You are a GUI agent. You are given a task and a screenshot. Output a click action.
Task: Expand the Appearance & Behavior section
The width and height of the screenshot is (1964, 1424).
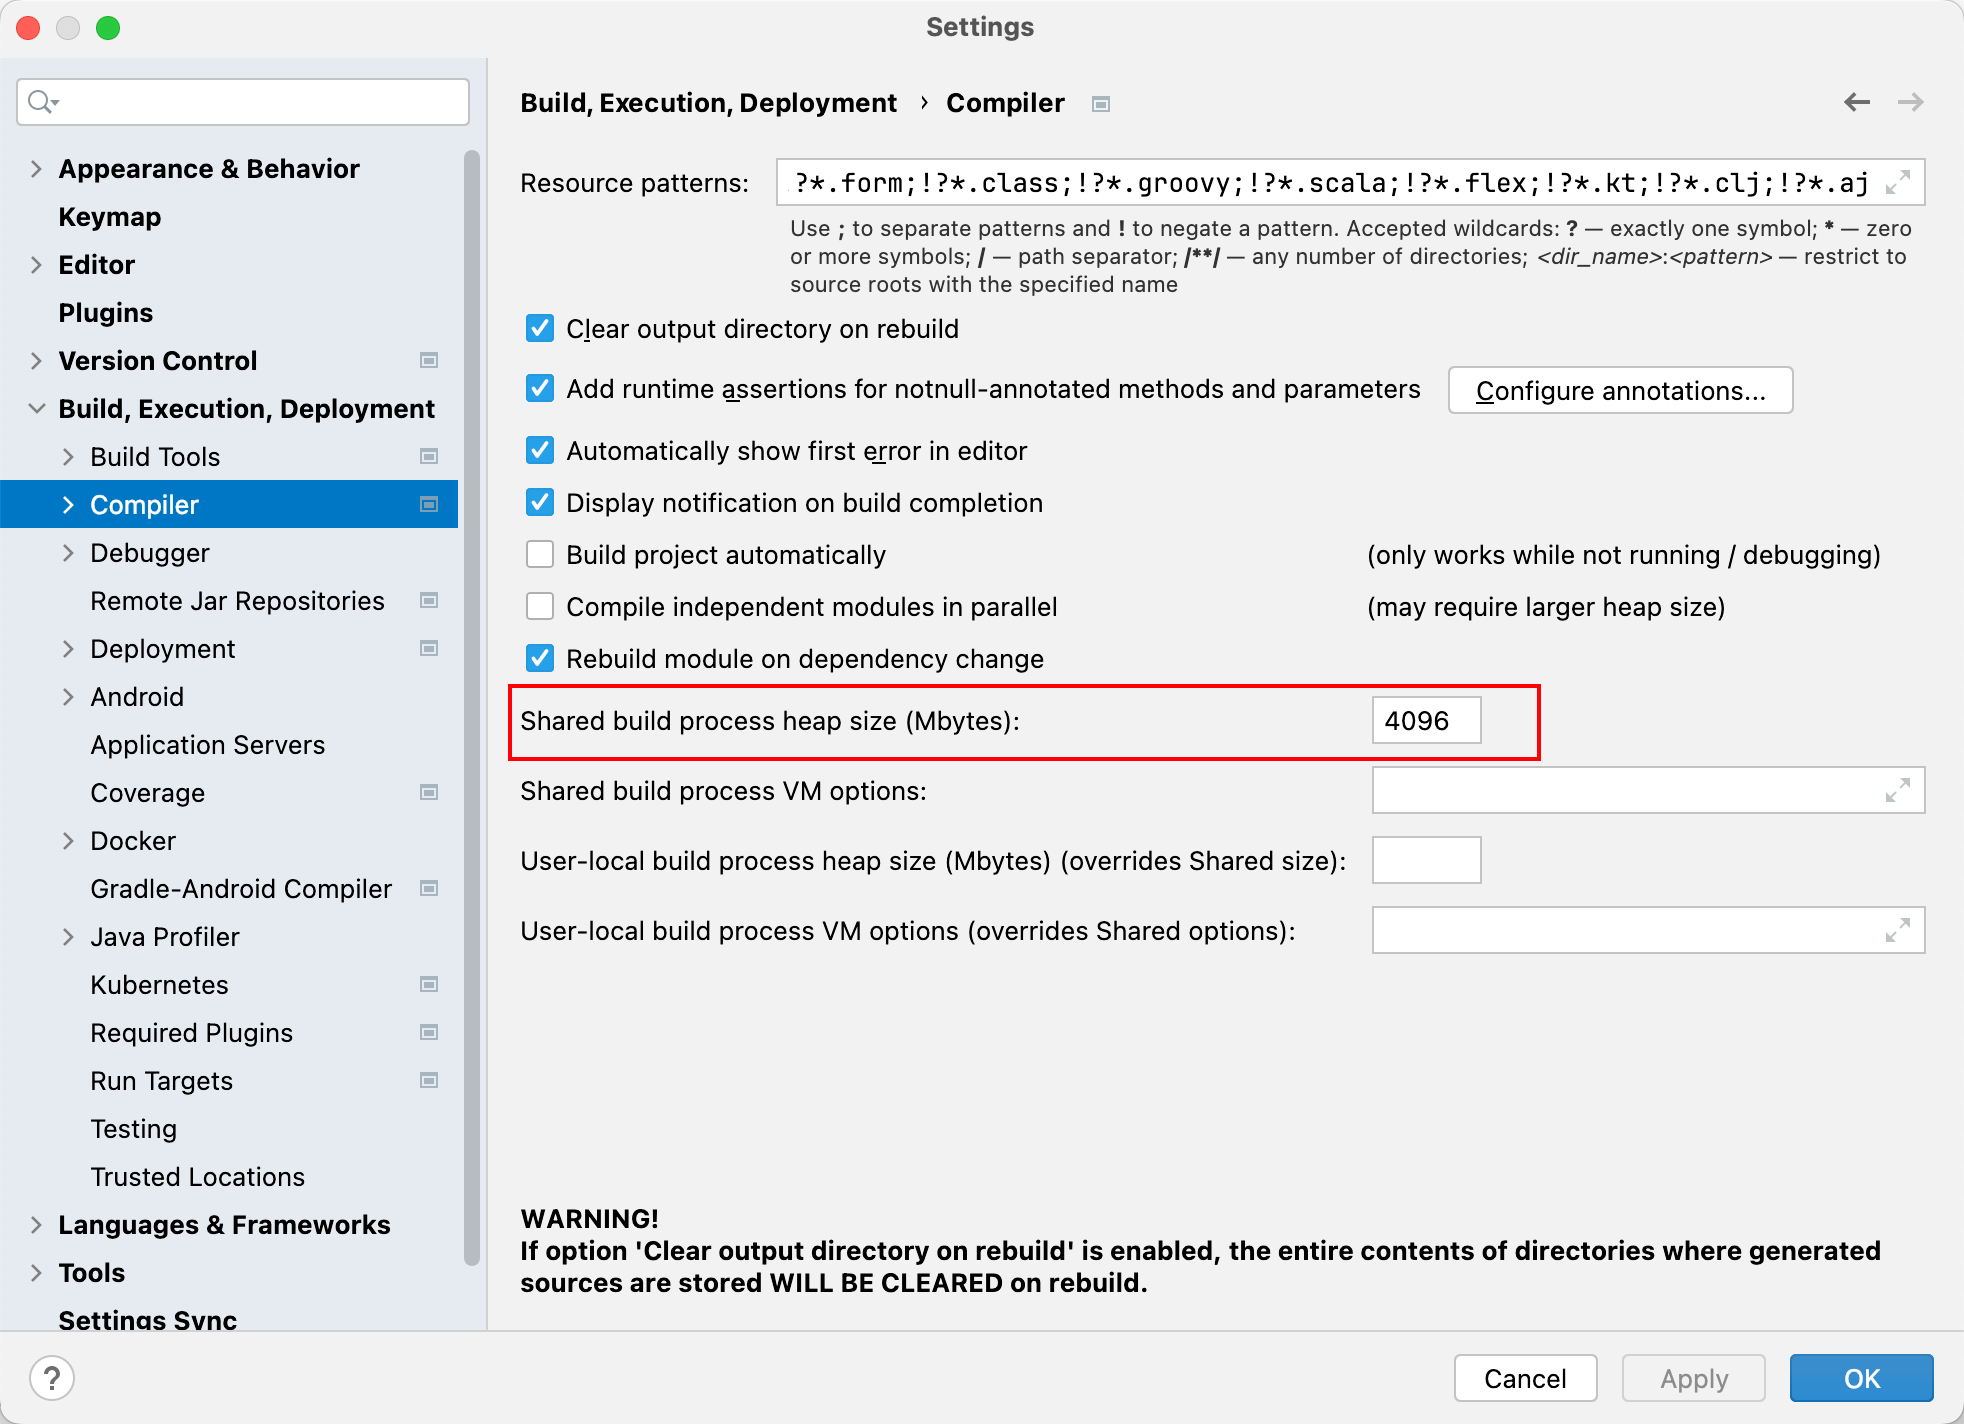(x=37, y=169)
